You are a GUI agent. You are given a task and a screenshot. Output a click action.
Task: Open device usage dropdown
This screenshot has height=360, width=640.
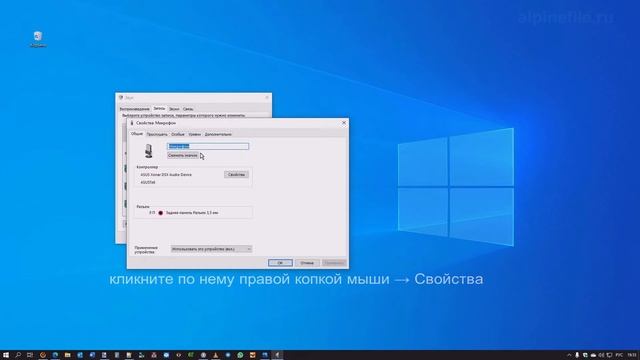(211, 249)
